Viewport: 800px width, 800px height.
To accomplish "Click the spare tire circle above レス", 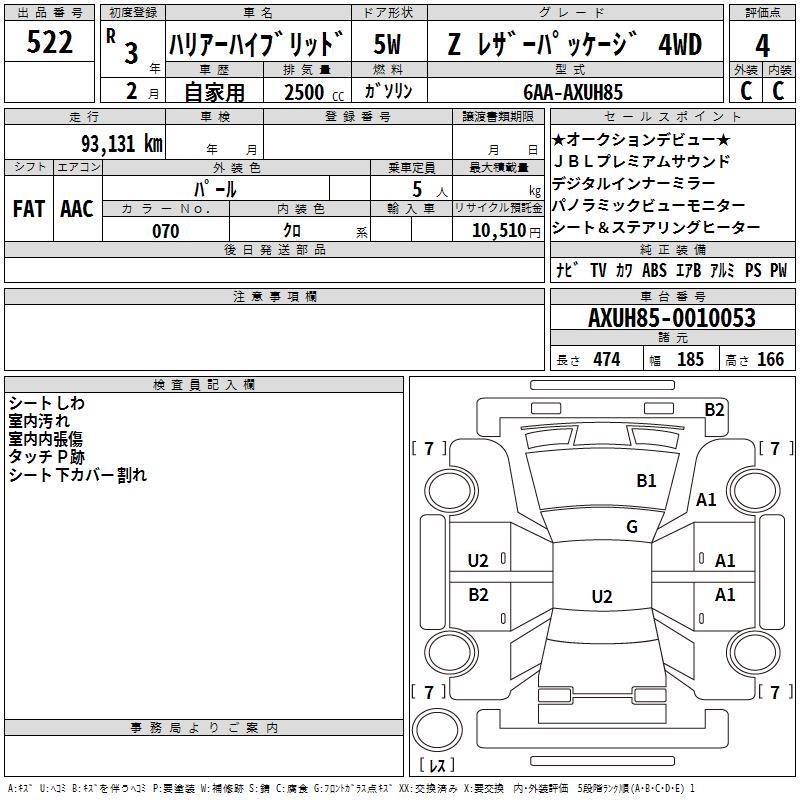I will (x=437, y=729).
